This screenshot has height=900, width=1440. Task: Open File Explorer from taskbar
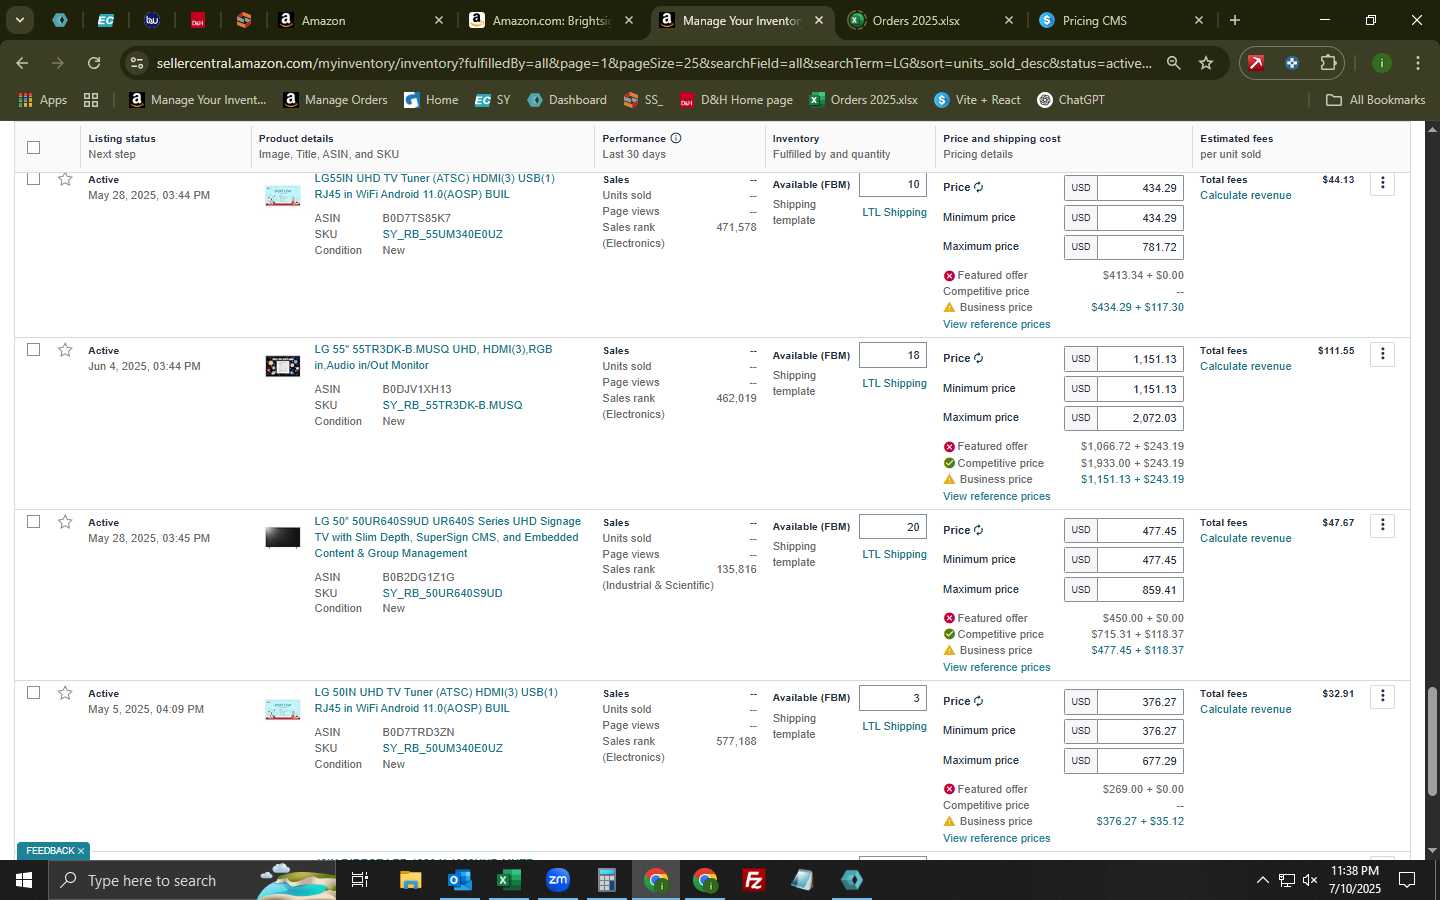tap(410, 880)
